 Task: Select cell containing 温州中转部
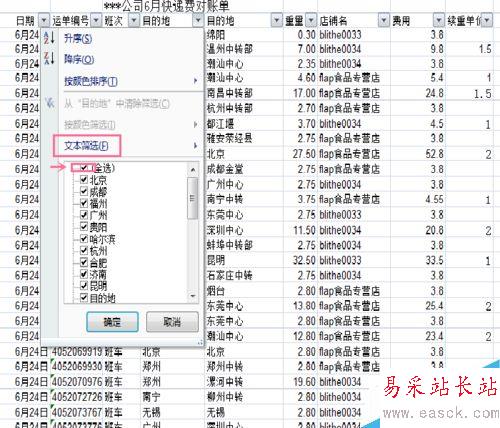point(244,49)
